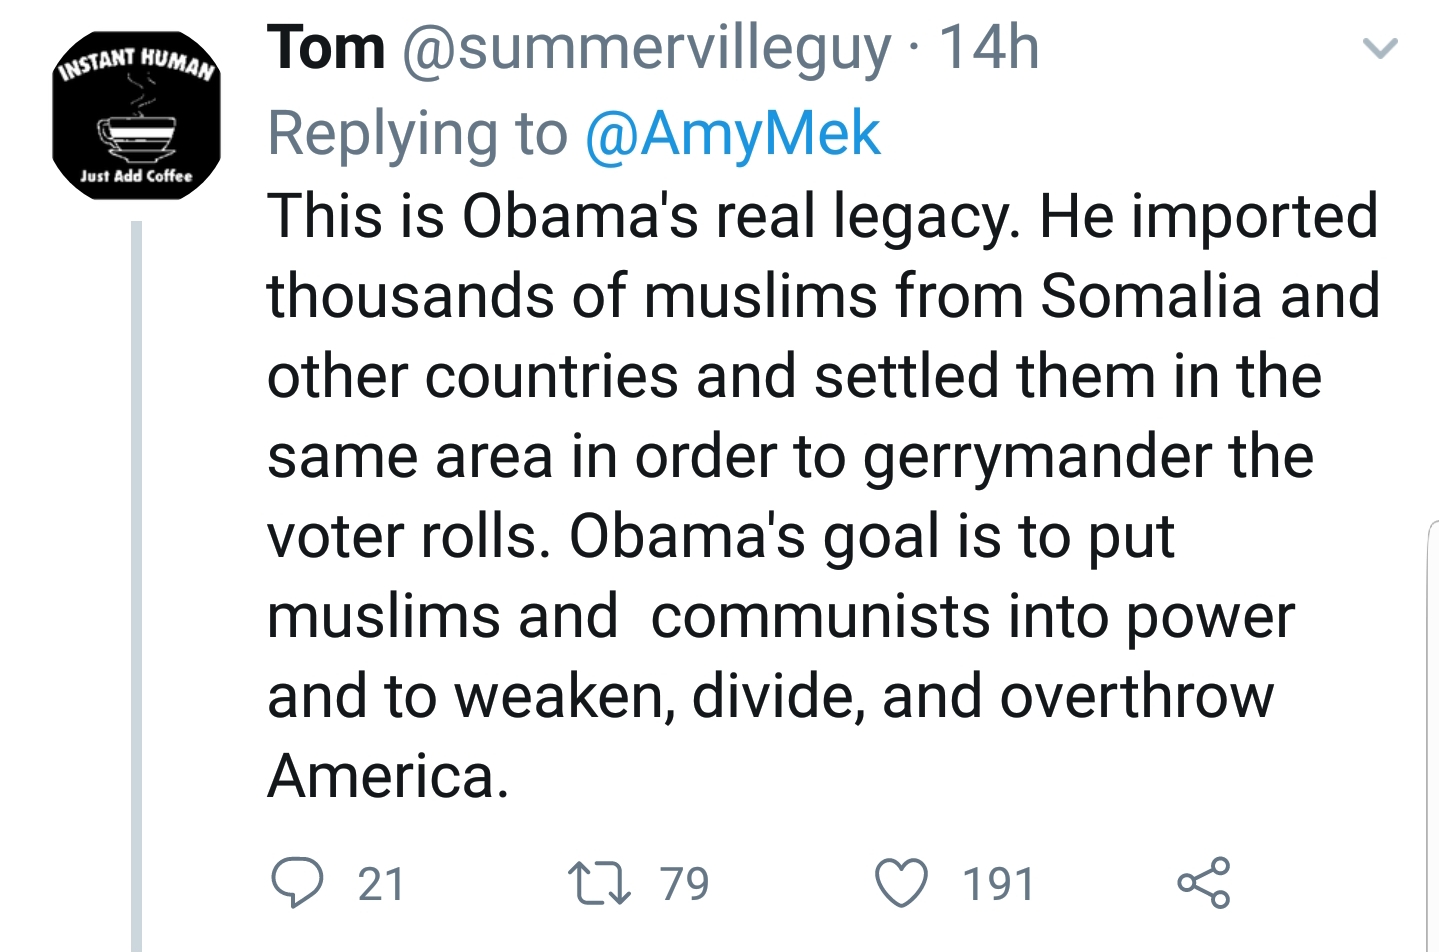Click the reply count 21

381,884
